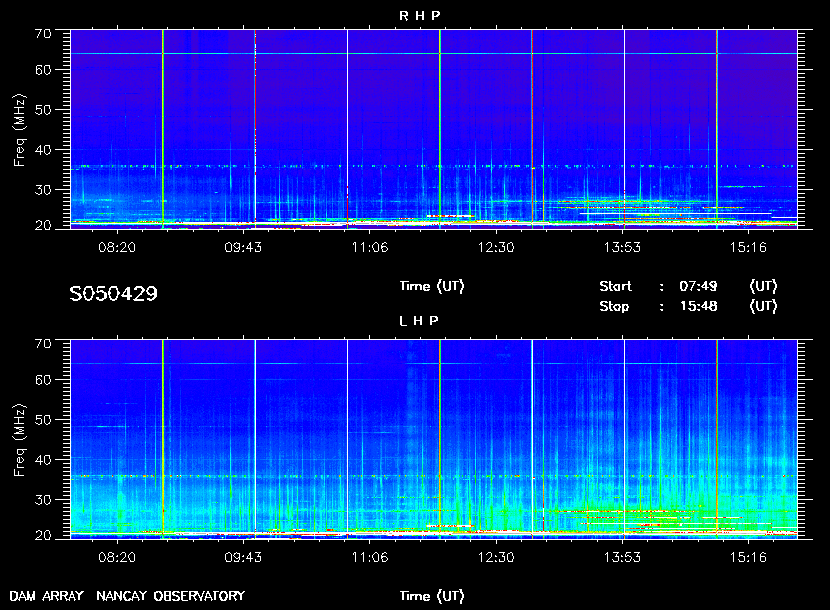Click the "70" frequency tick of the RHP panel

43,34
